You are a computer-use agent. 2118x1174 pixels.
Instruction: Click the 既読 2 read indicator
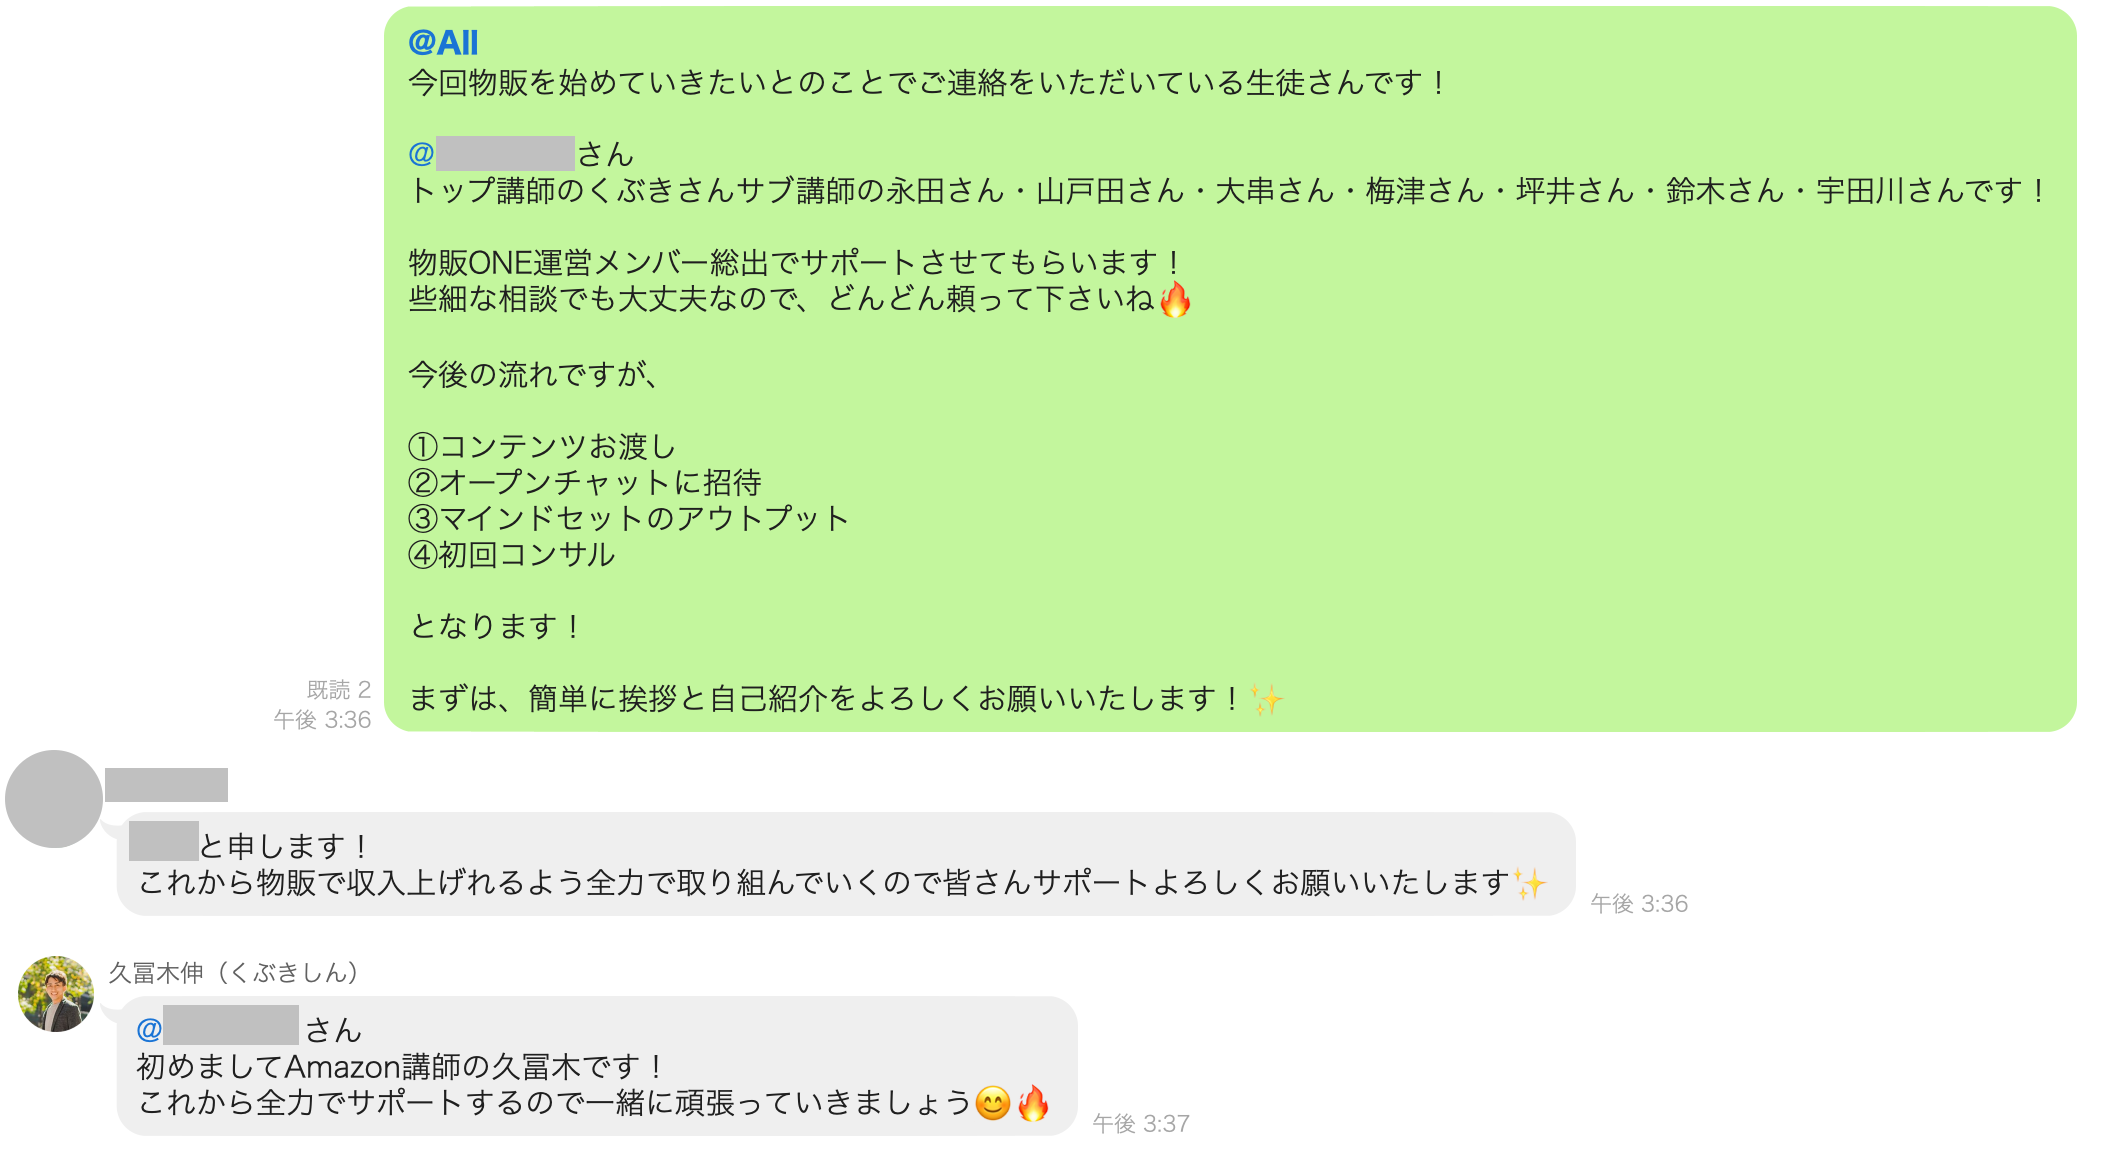click(338, 690)
